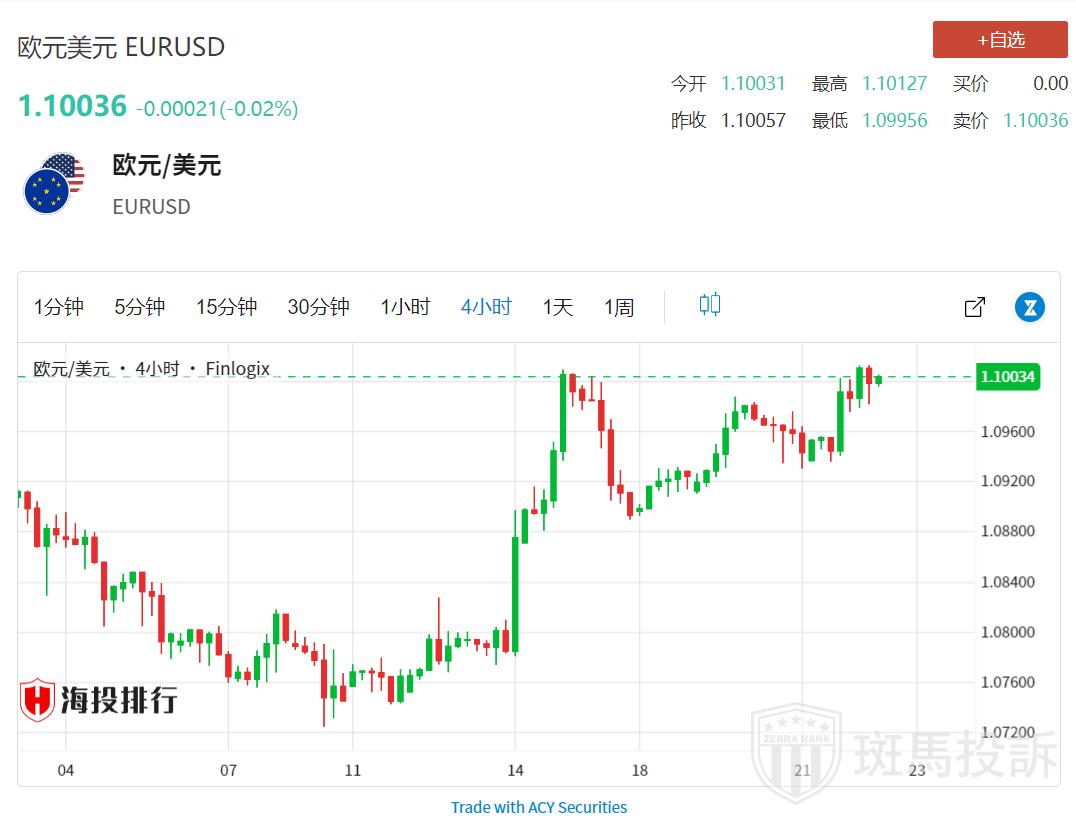Click the red 海投排行 shield logo

pyautogui.click(x=38, y=700)
